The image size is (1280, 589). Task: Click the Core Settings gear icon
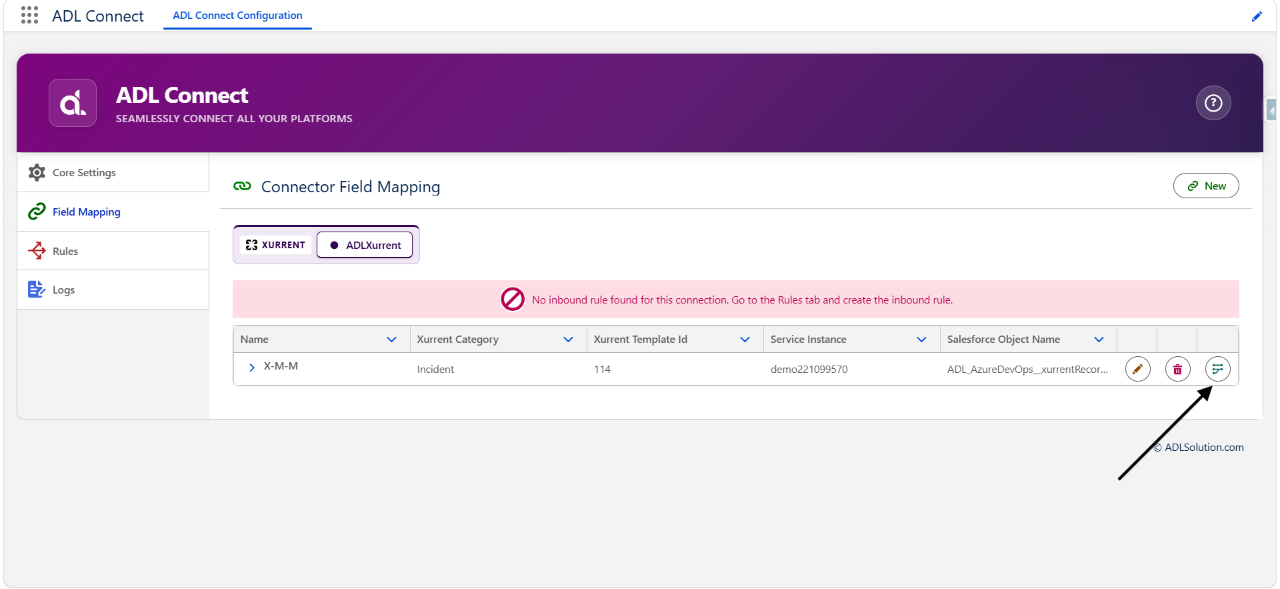click(37, 173)
